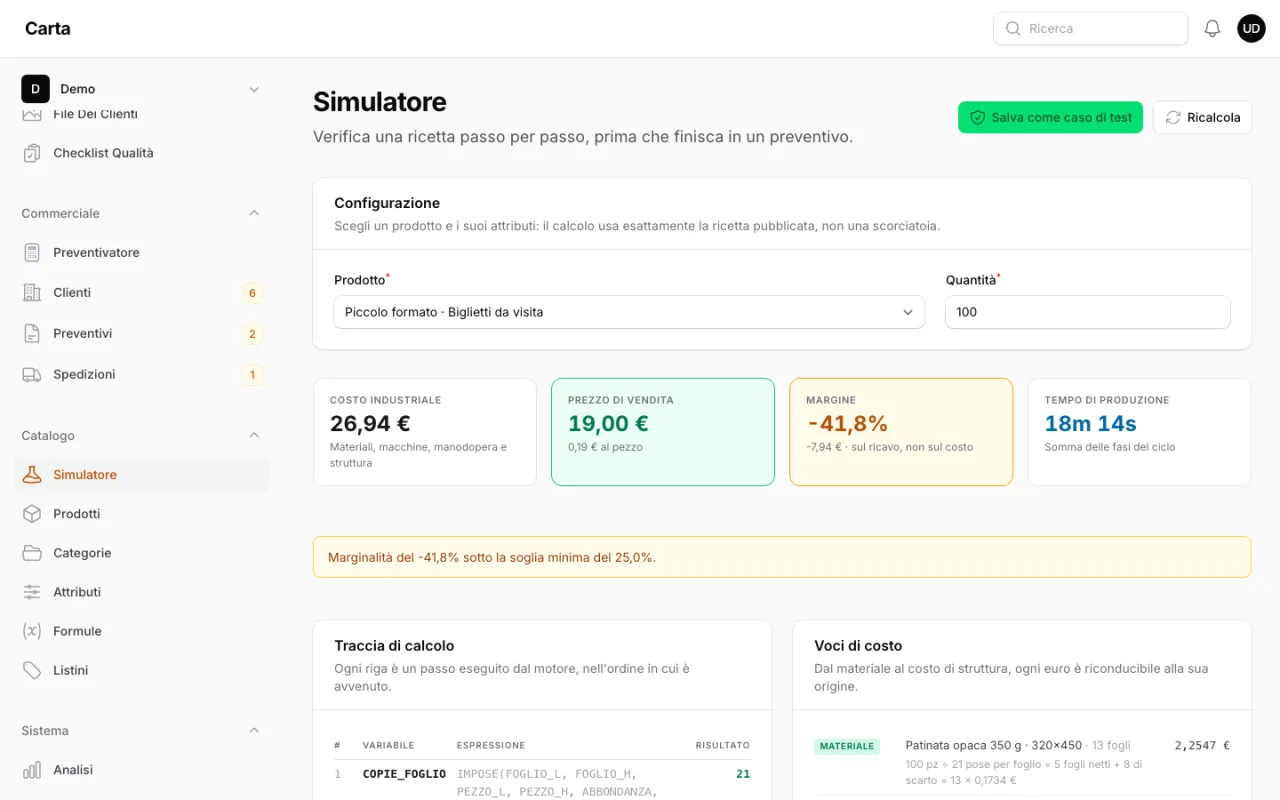Click the Preventivi document icon
This screenshot has height=800, width=1280.
point(32,333)
